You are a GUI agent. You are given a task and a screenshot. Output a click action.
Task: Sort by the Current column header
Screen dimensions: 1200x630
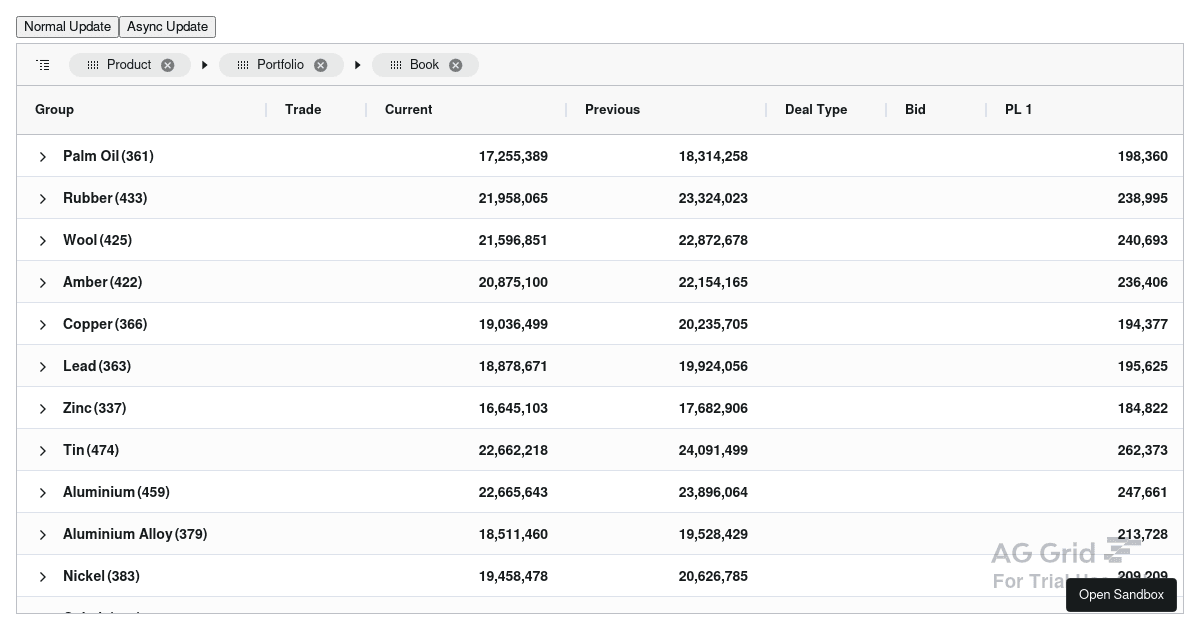408,110
